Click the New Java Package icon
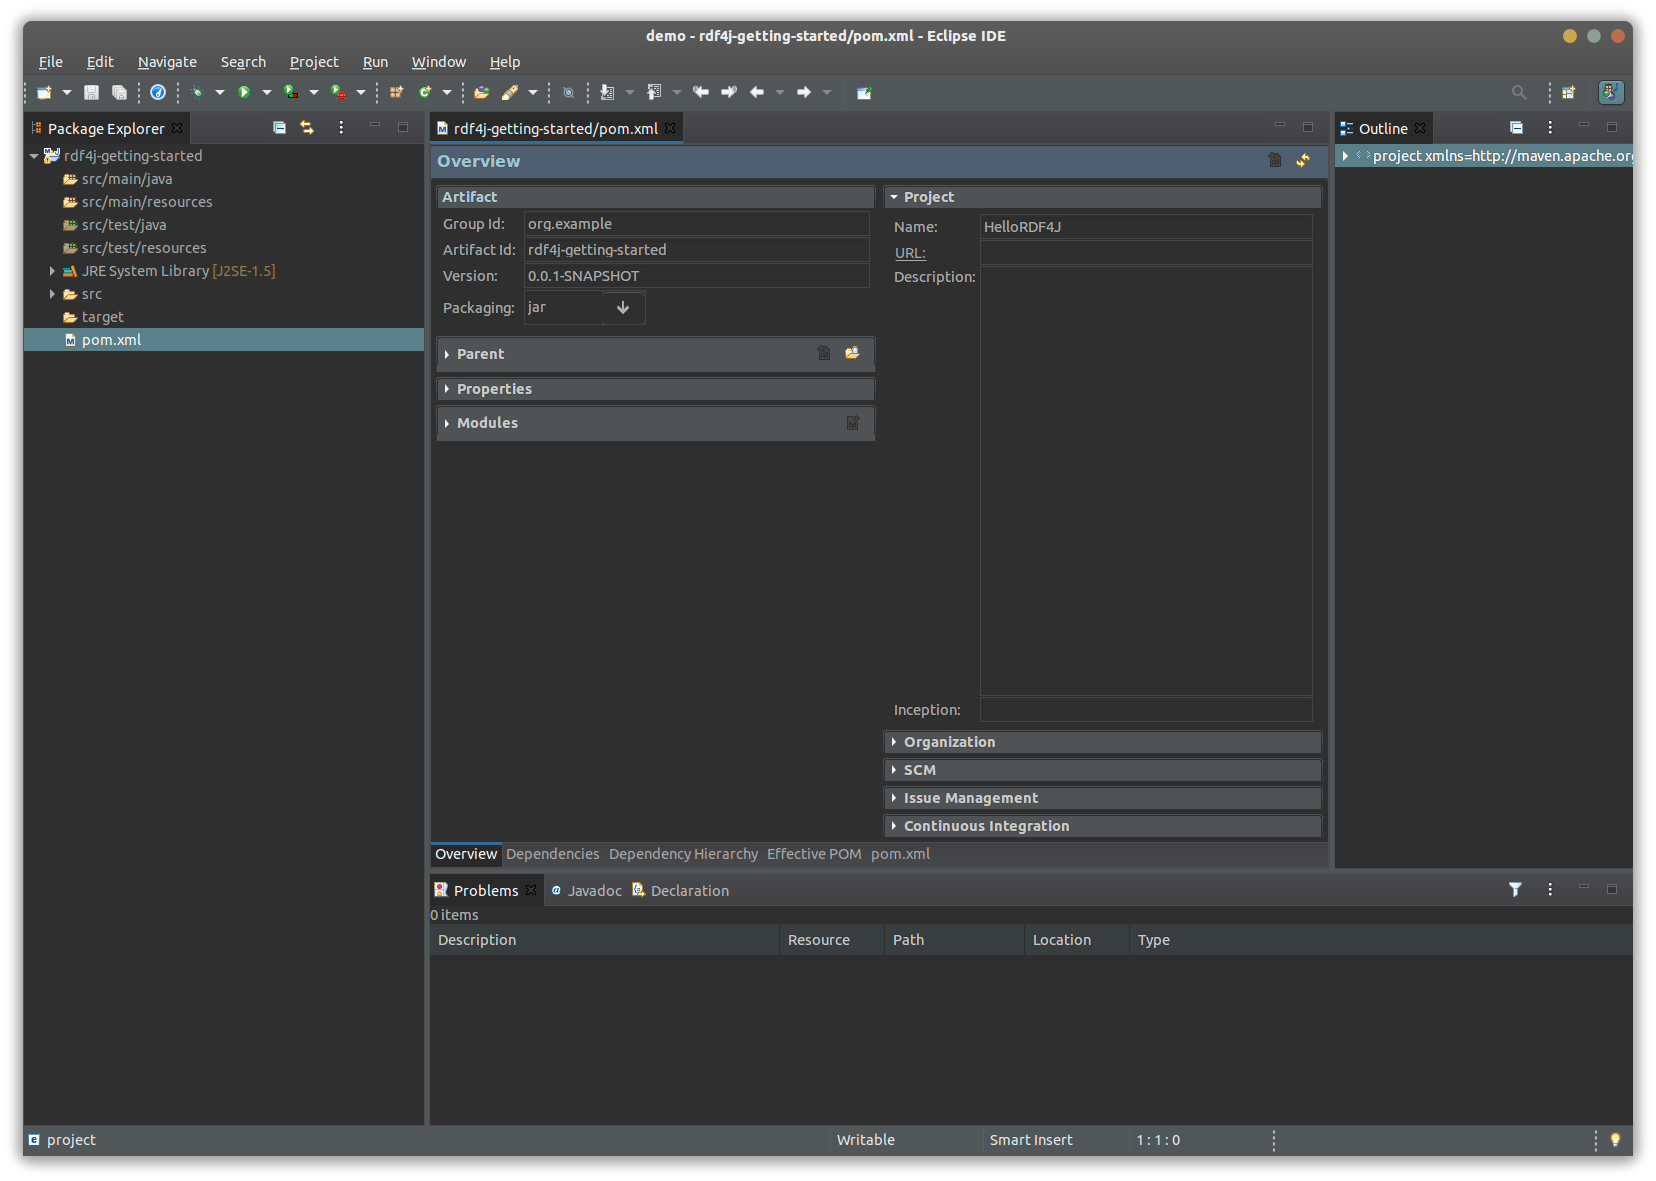 (397, 93)
